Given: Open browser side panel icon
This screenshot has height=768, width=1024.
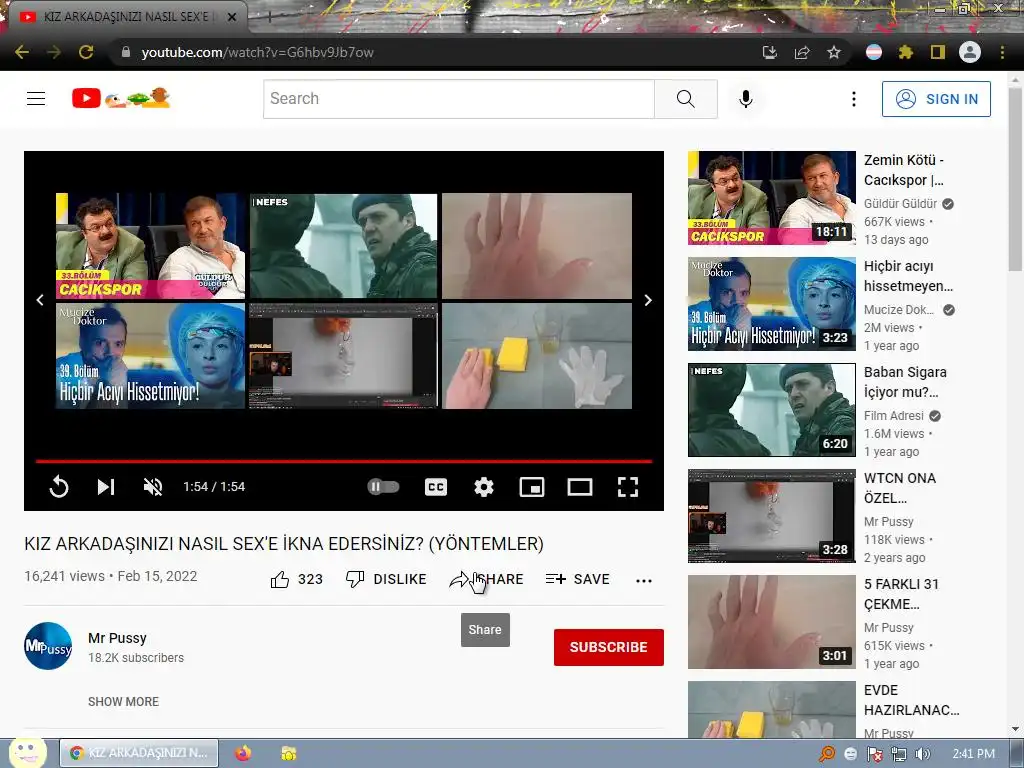Looking at the screenshot, I should coord(938,52).
